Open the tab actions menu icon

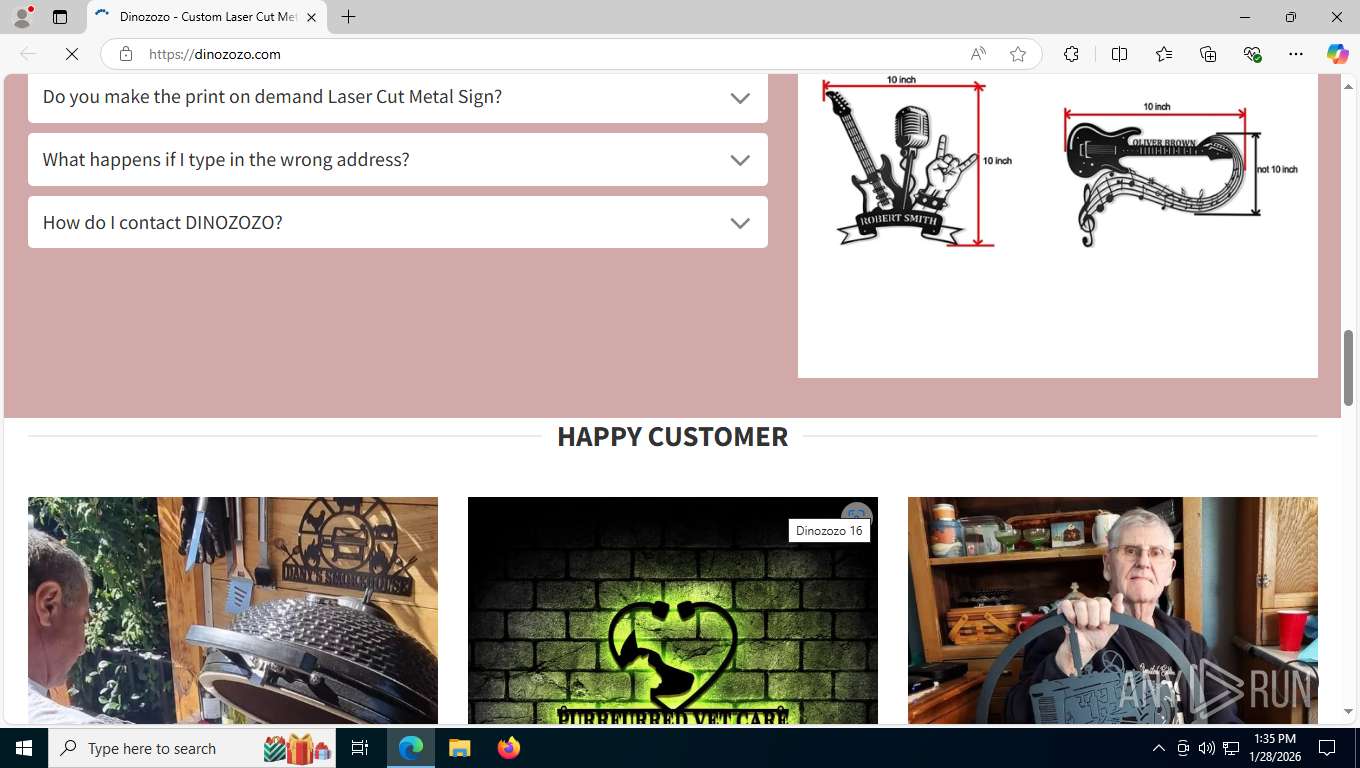pyautogui.click(x=60, y=17)
